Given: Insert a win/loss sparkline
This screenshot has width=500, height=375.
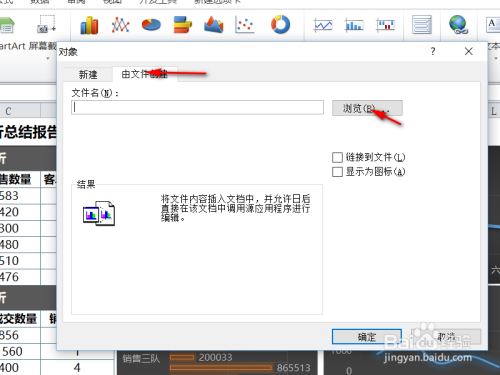Looking at the screenshot, I should click(386, 25).
